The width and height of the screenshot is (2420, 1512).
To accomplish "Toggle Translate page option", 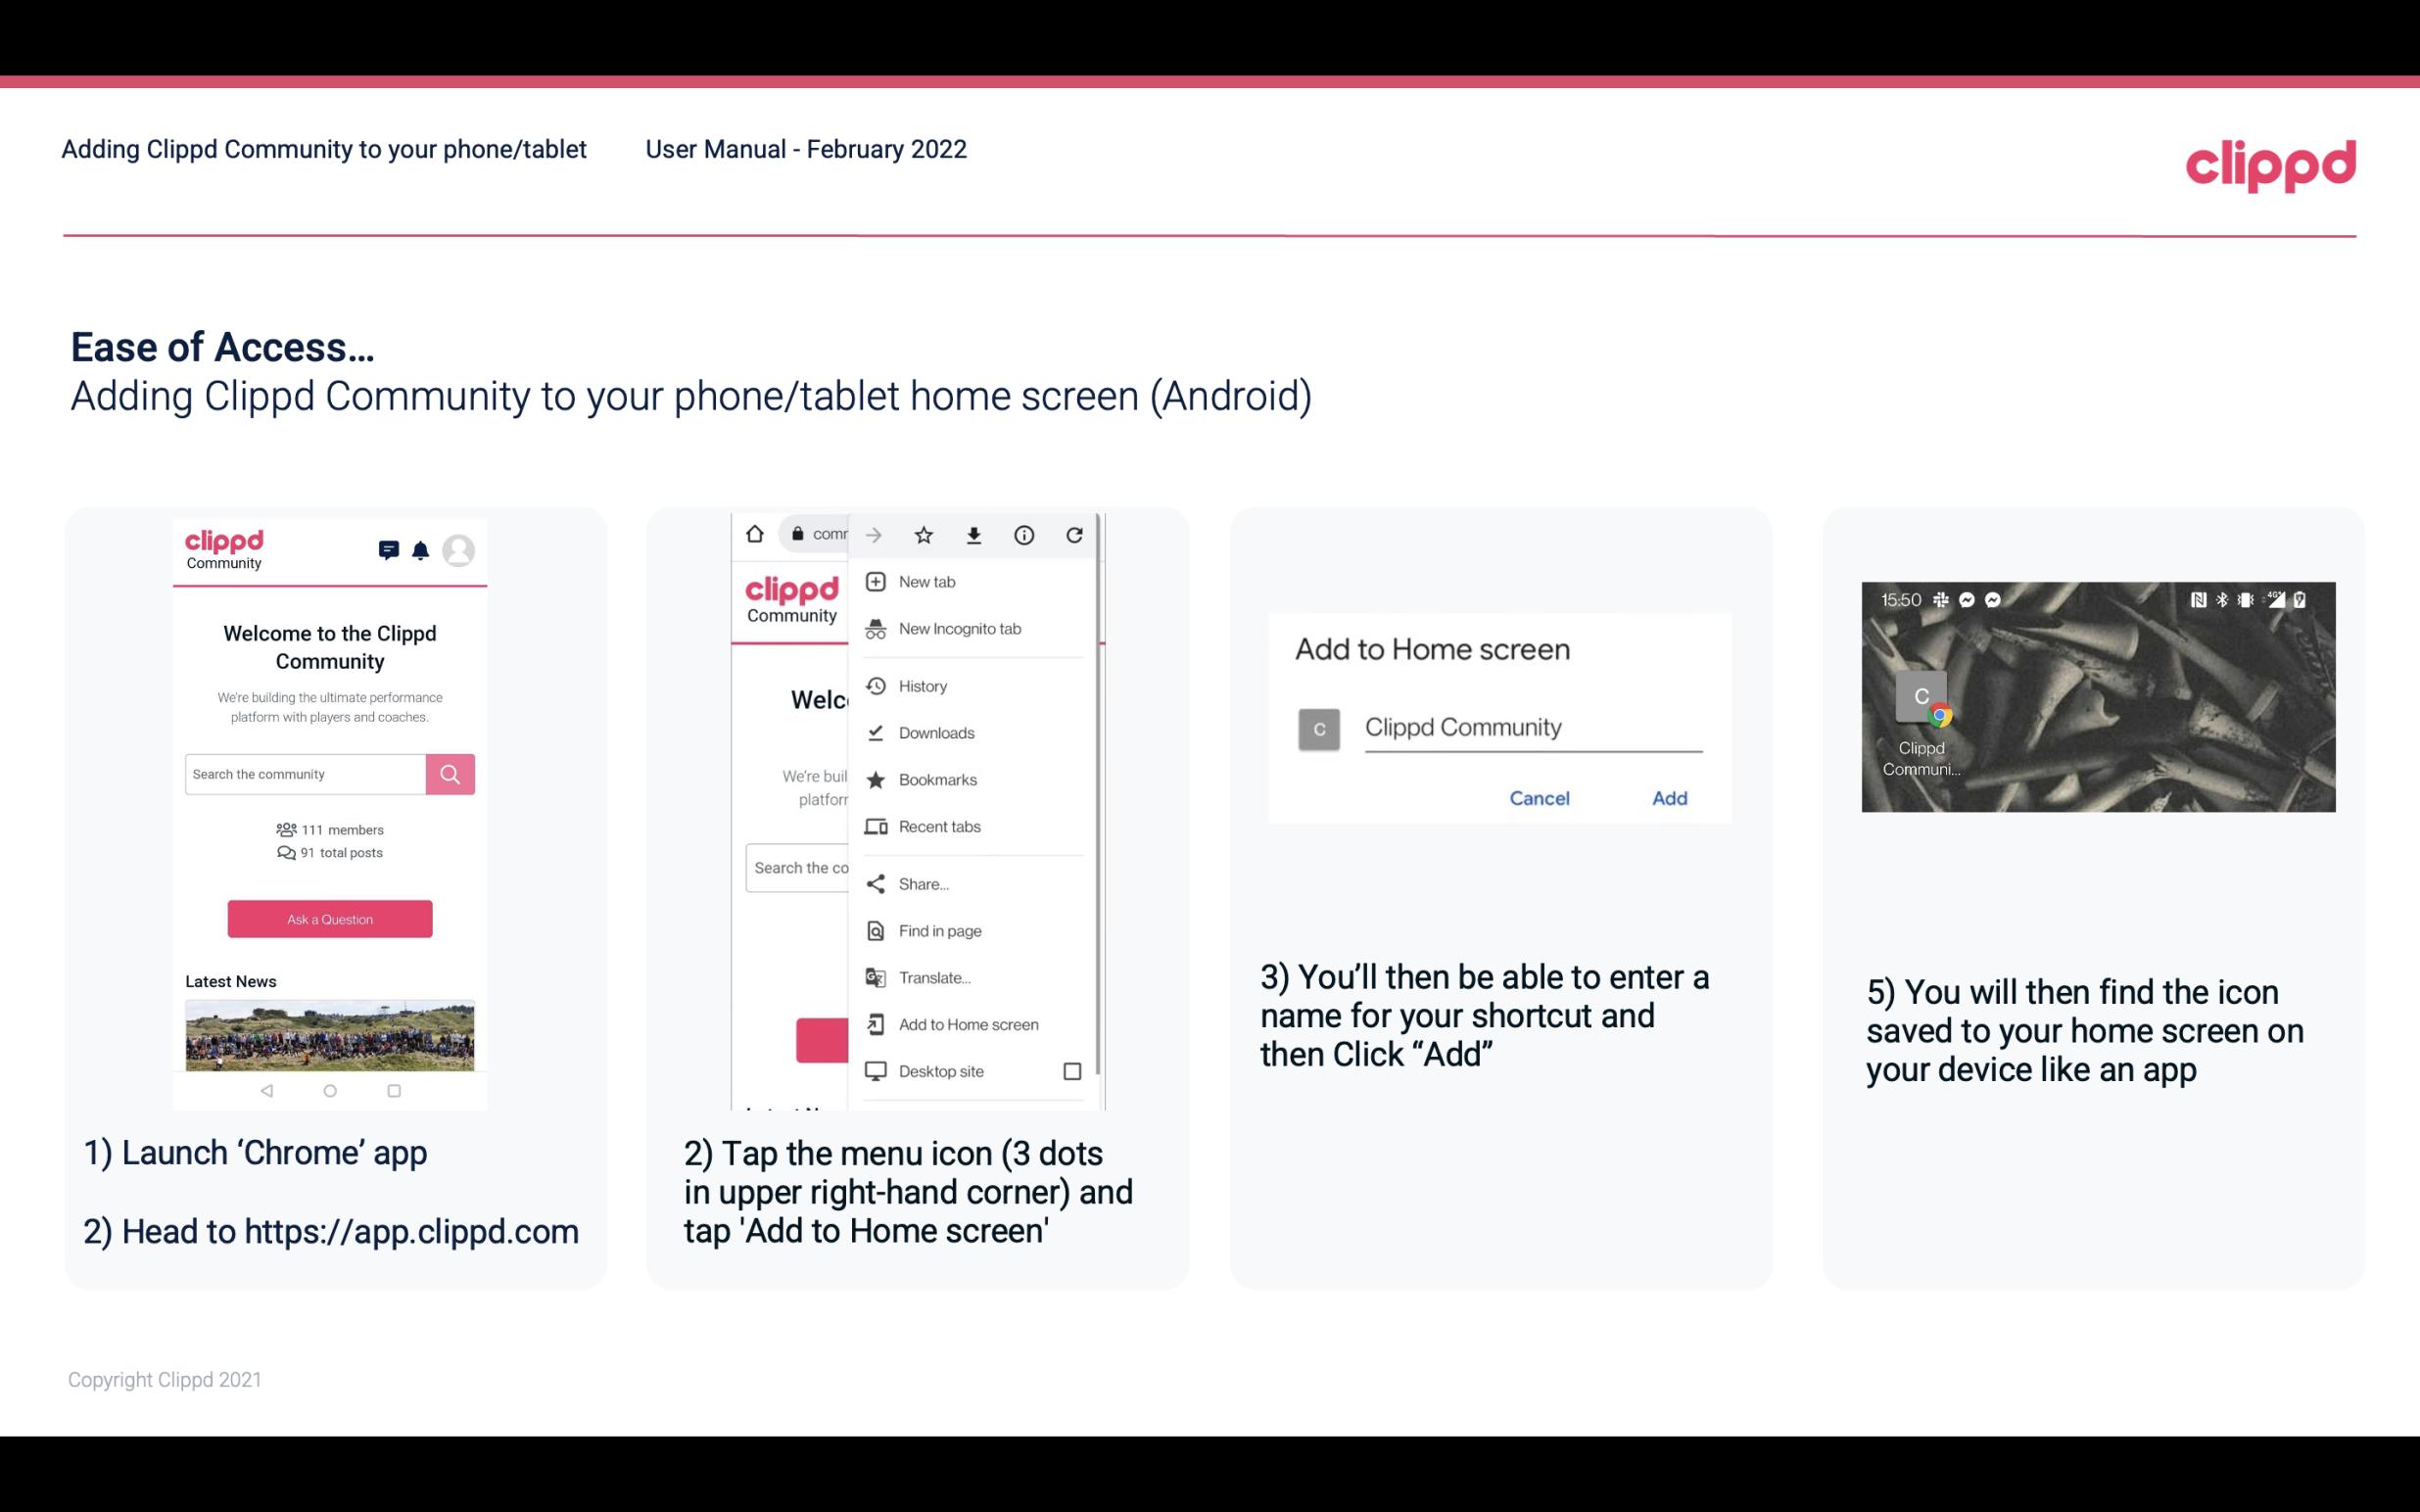I will [934, 977].
